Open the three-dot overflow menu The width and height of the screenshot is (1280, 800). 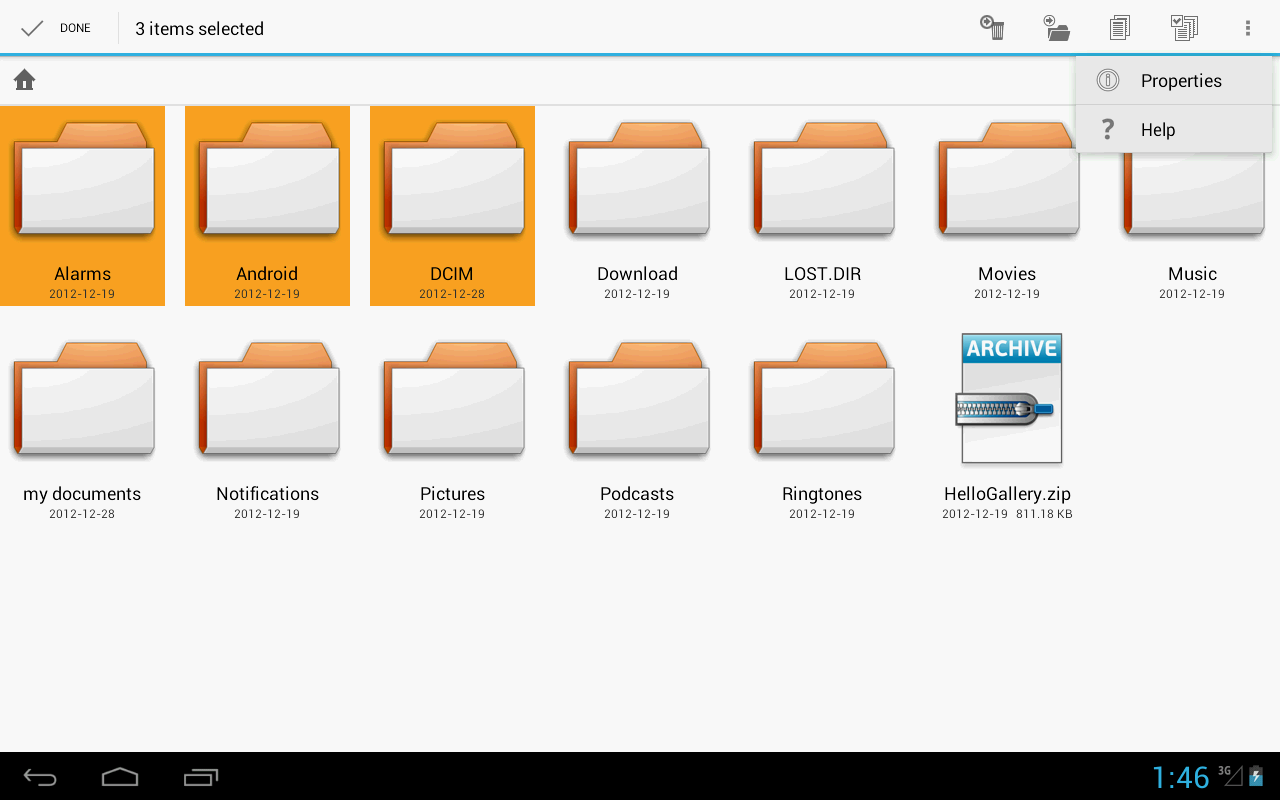[x=1248, y=28]
